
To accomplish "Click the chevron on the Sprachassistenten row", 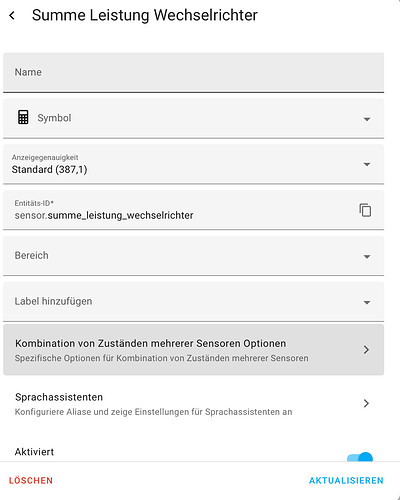I will 366,403.
